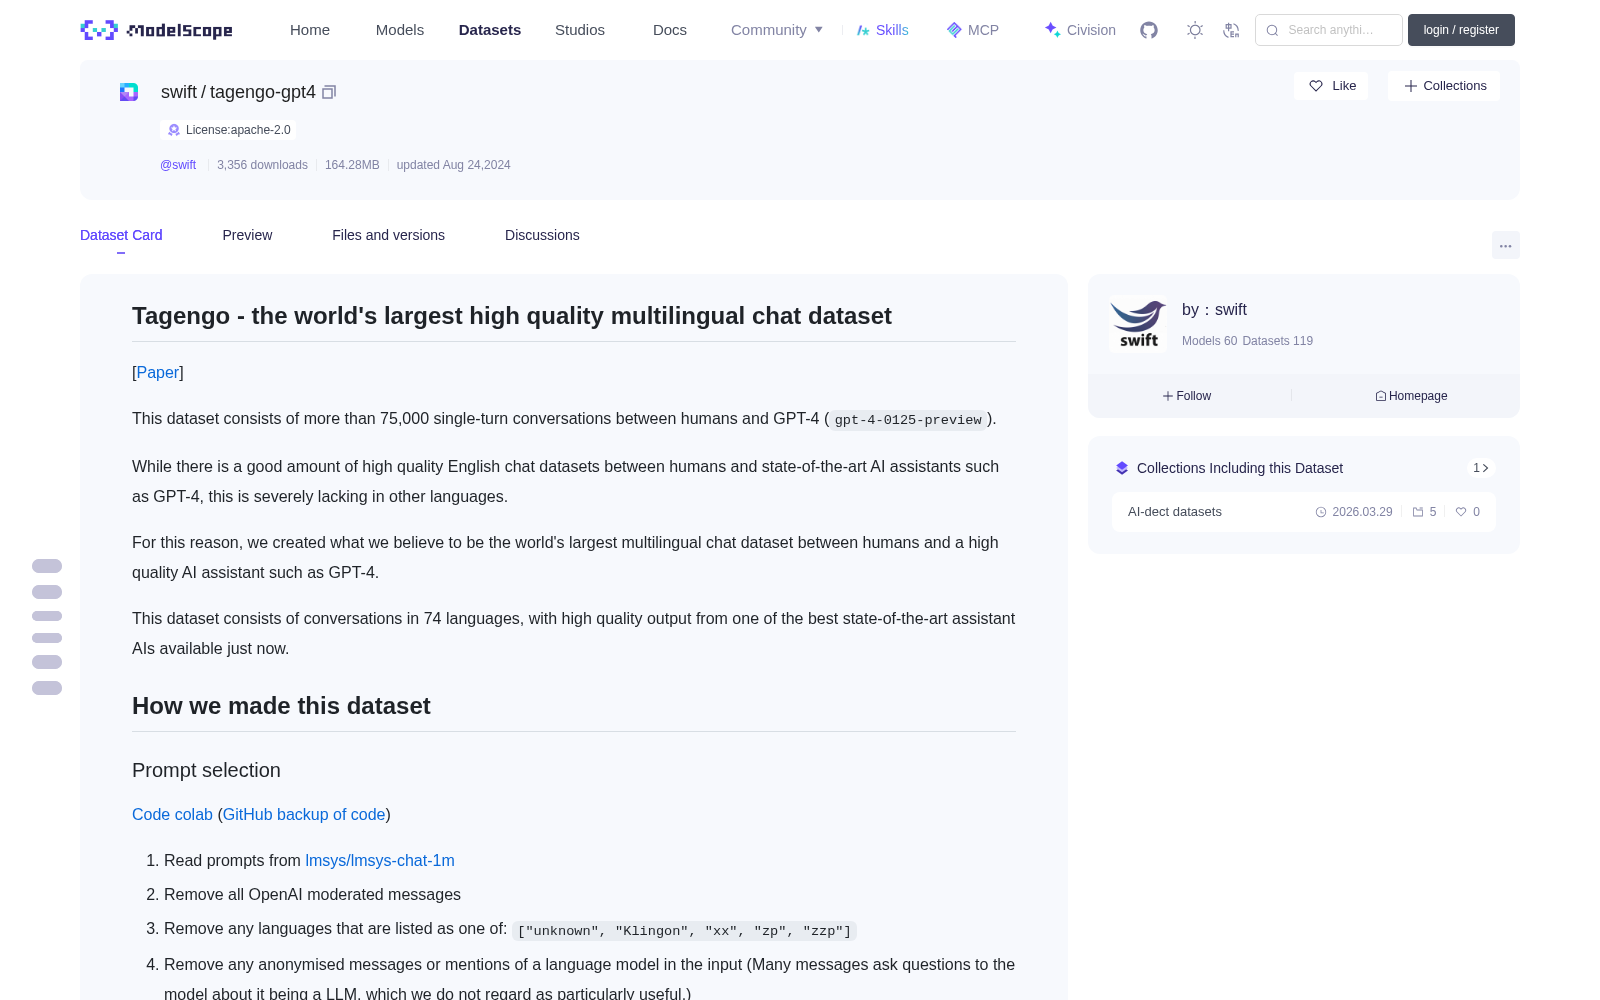Add dataset to Collections
Viewport: 1600px width, 1000px height.
pos(1444,86)
